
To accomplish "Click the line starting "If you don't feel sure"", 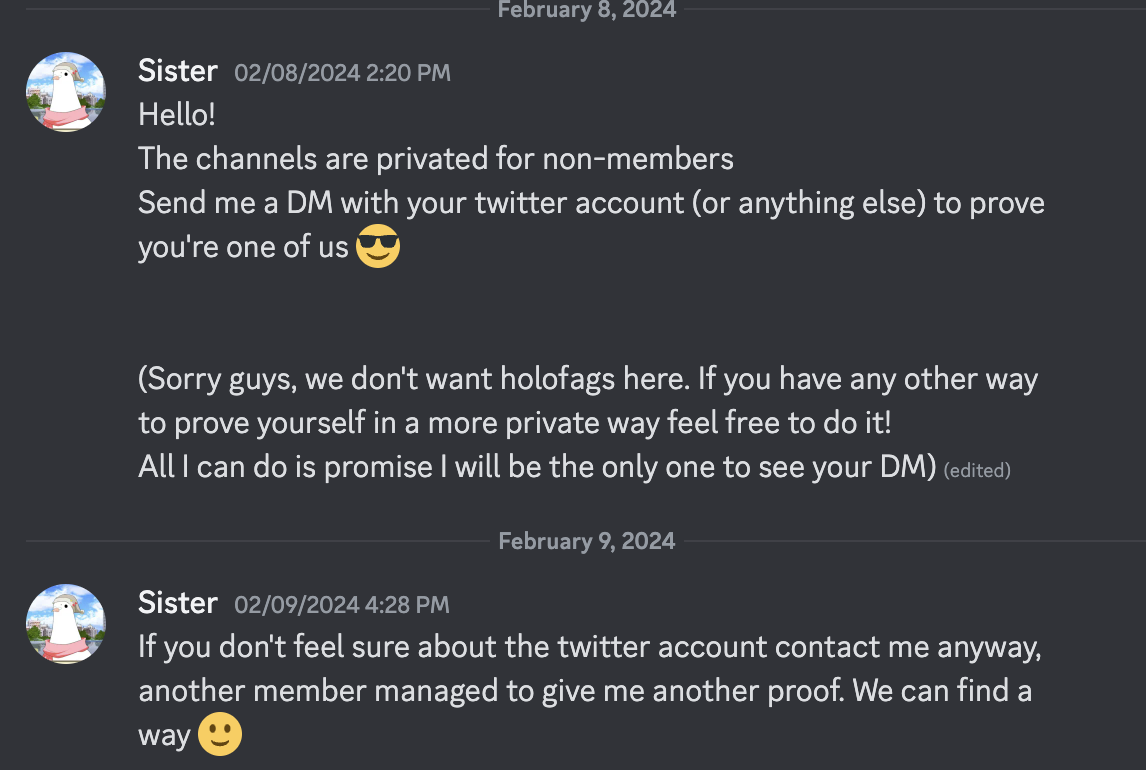I will click(590, 647).
